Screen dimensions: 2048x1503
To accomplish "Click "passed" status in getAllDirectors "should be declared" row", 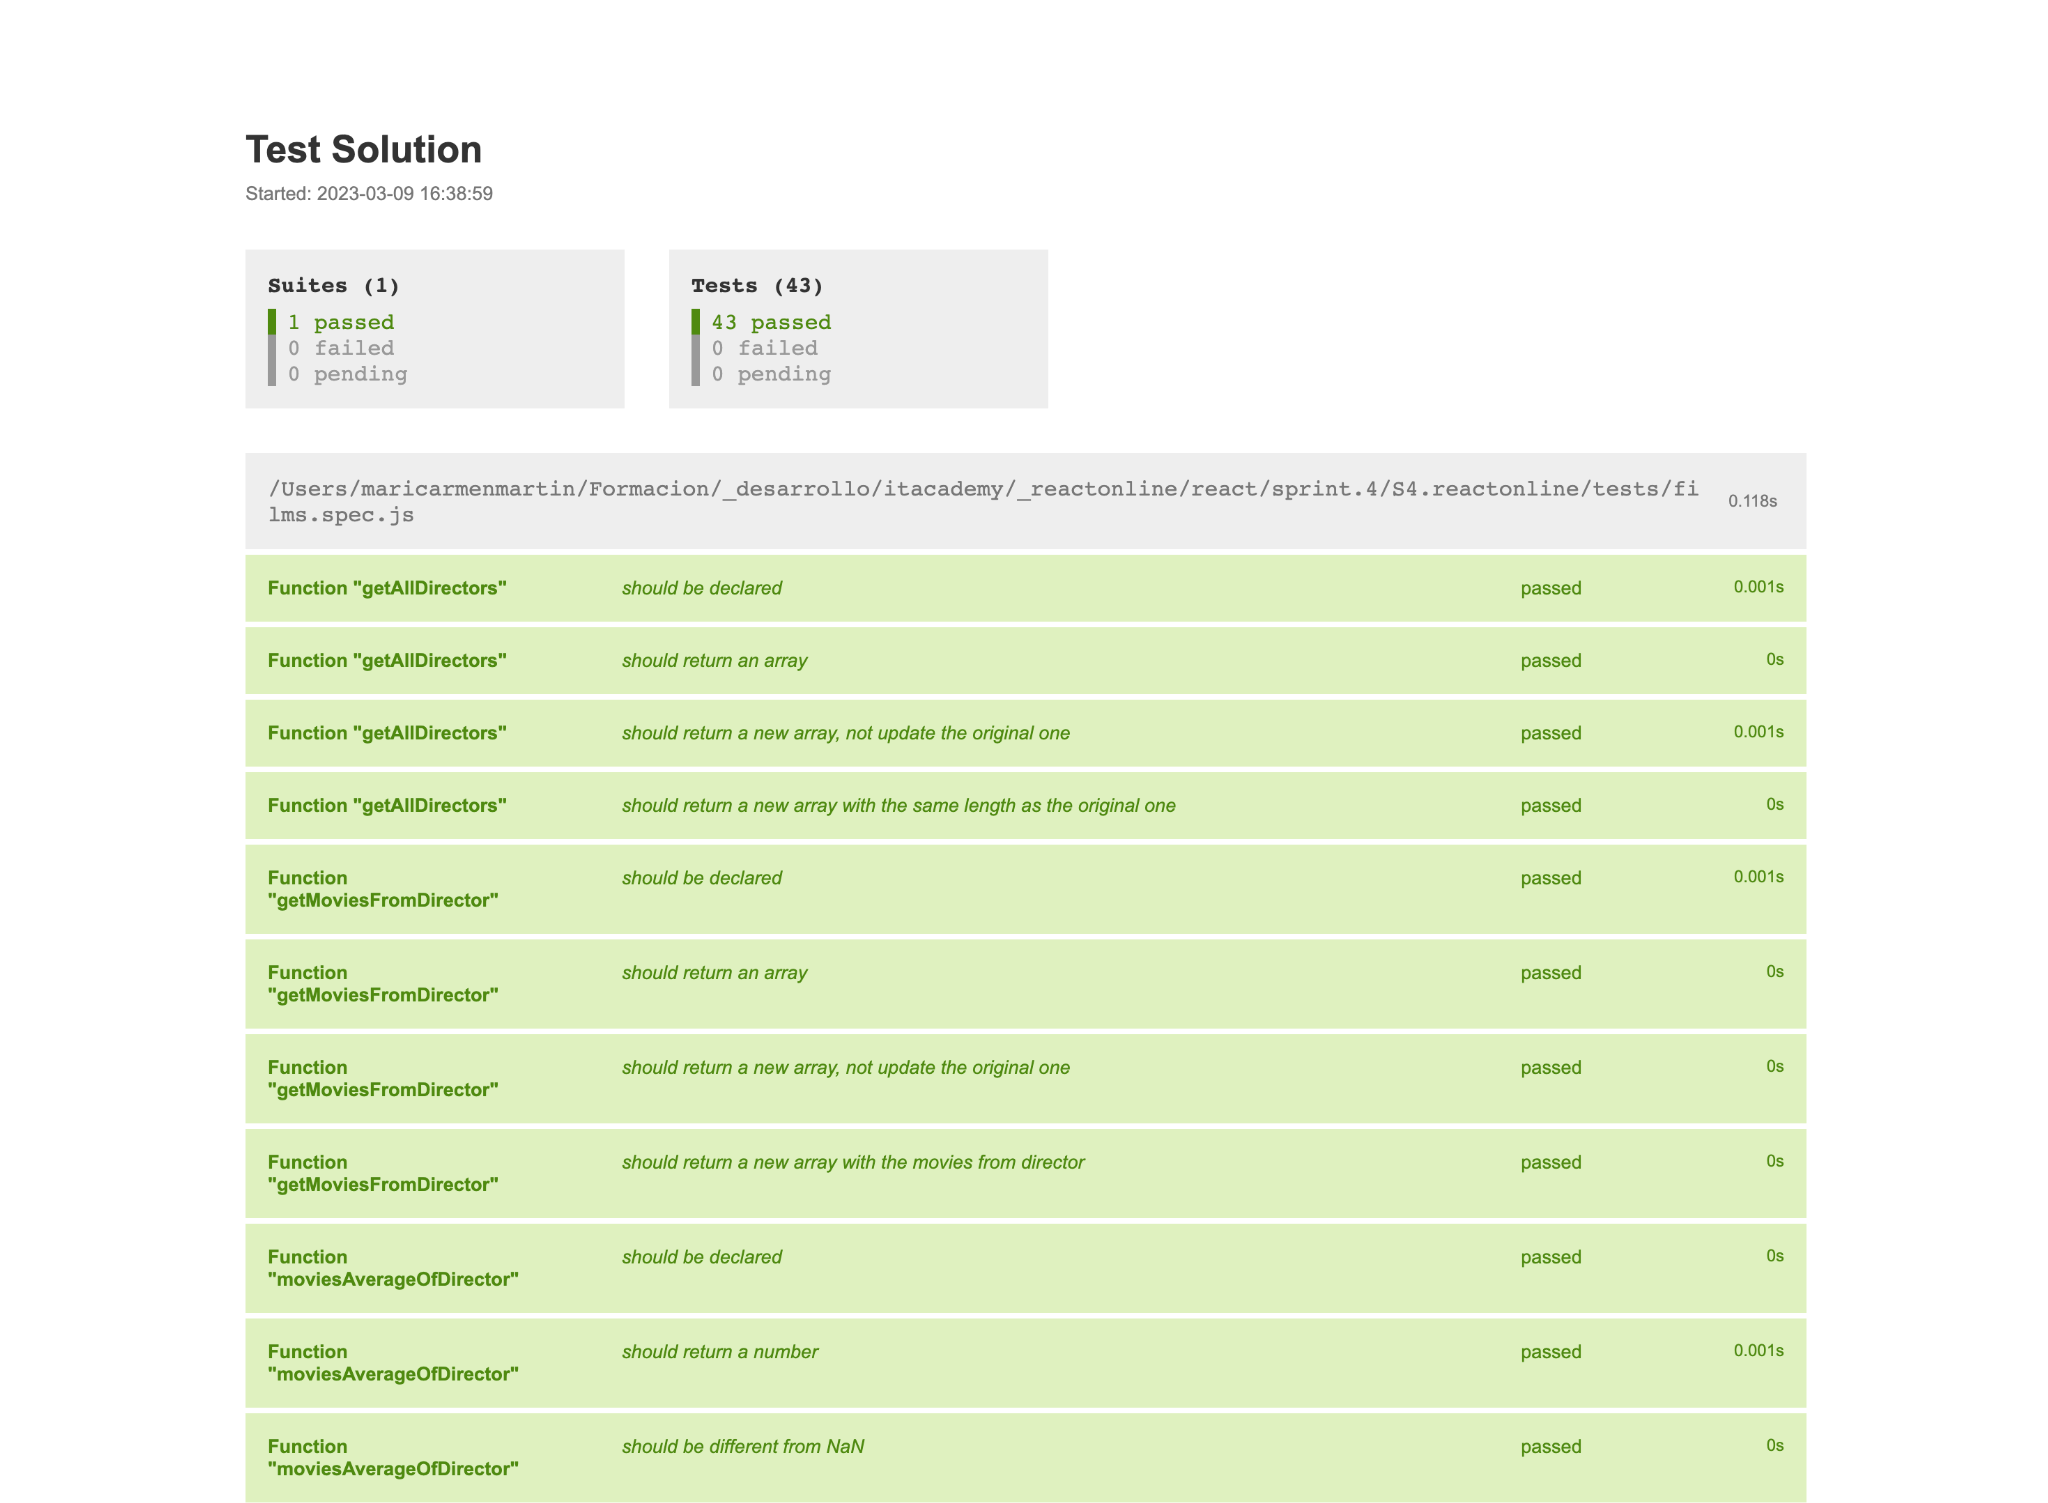I will pos(1551,588).
